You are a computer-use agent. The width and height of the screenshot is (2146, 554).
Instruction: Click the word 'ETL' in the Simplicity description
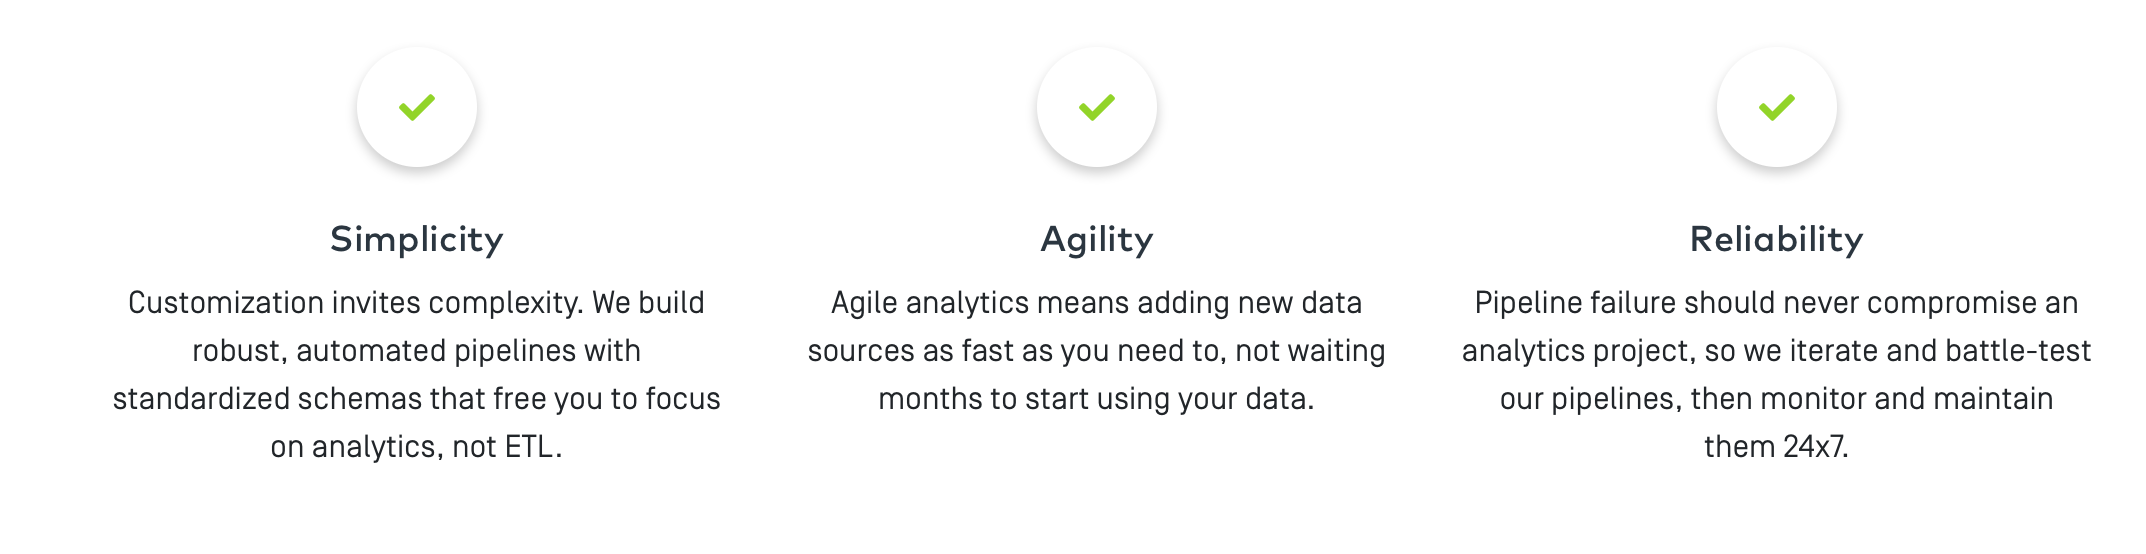[x=529, y=447]
